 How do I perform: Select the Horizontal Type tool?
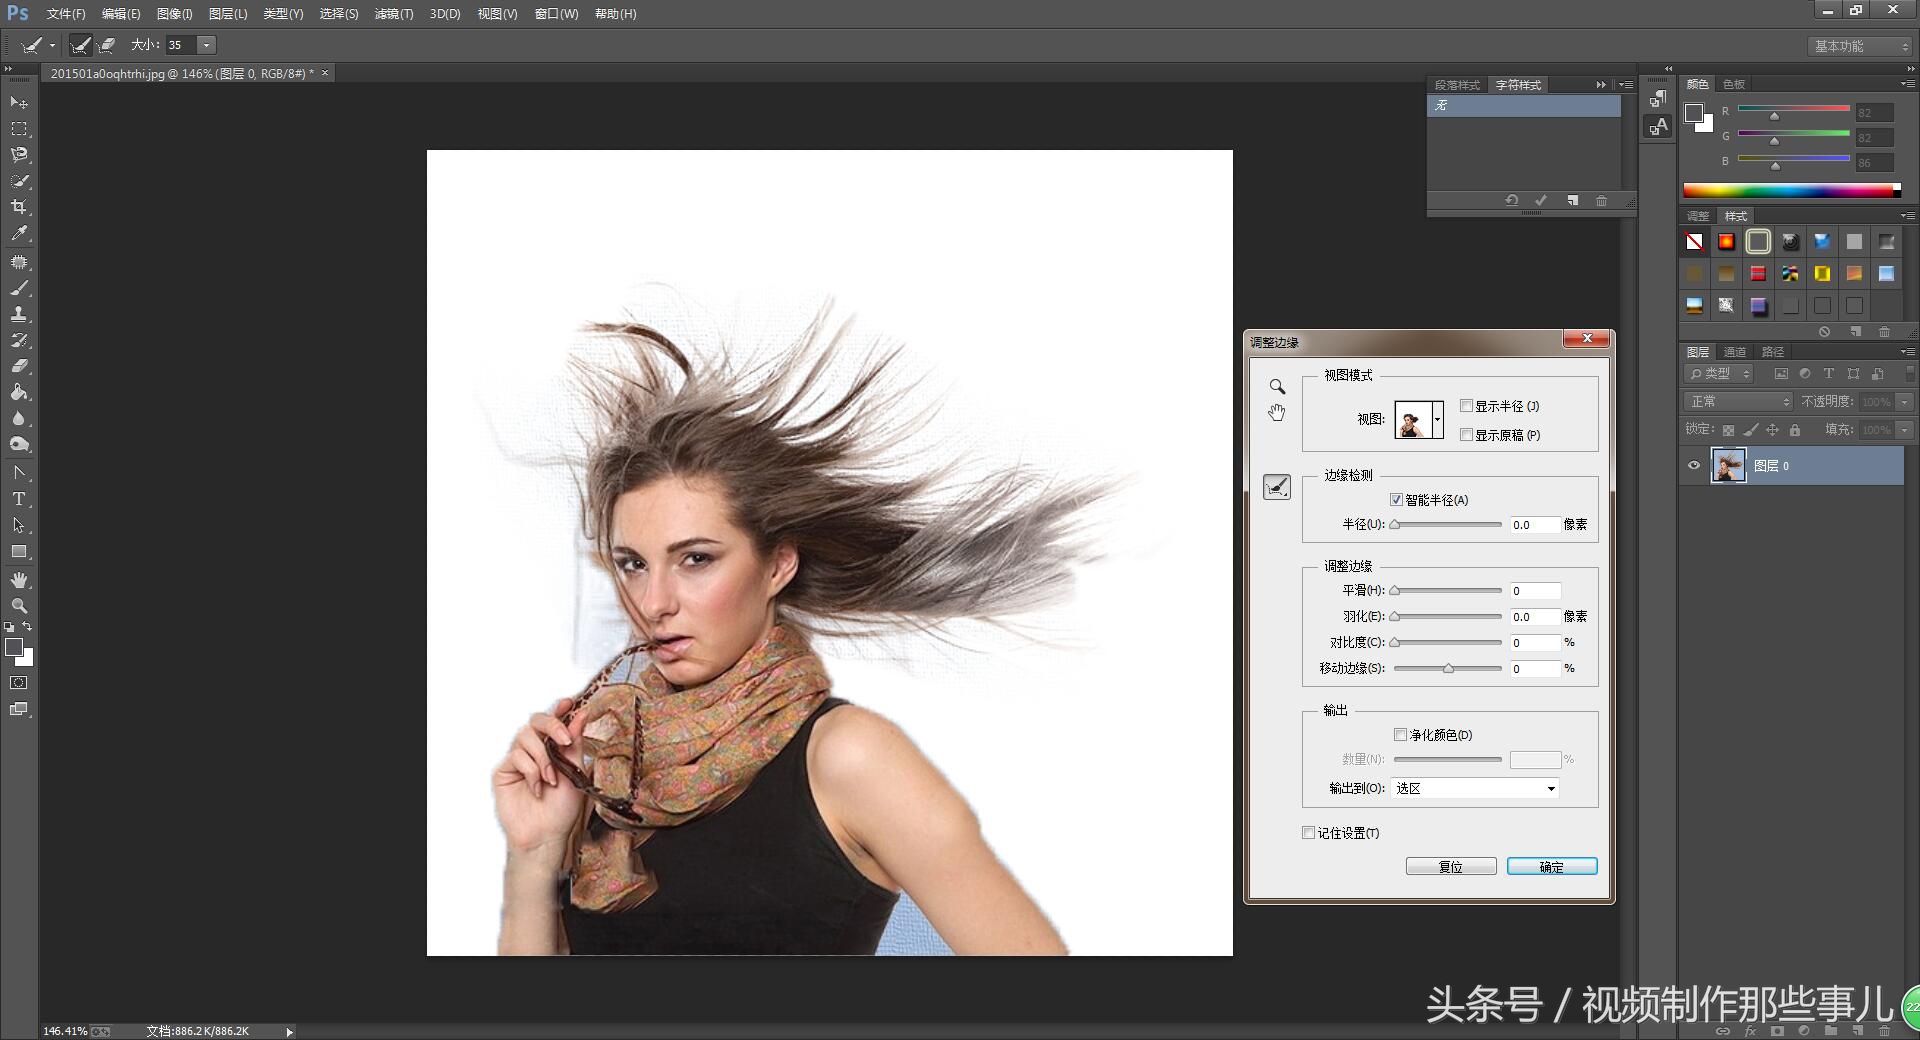(x=19, y=499)
